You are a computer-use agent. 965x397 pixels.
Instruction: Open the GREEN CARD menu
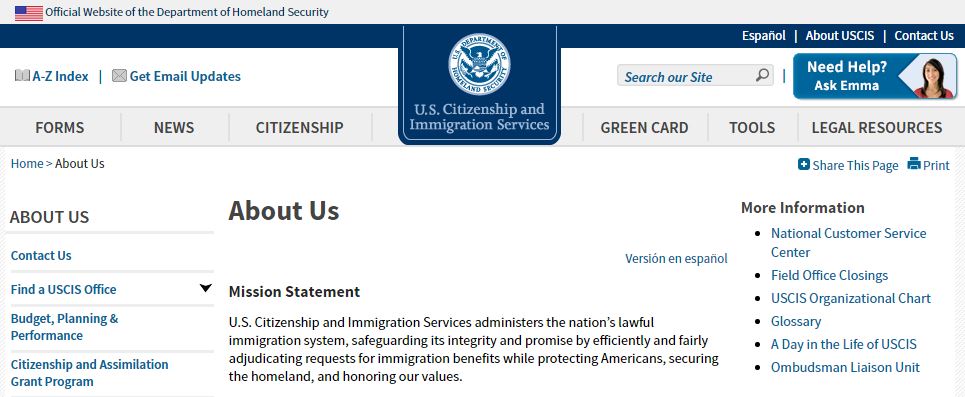tap(644, 127)
